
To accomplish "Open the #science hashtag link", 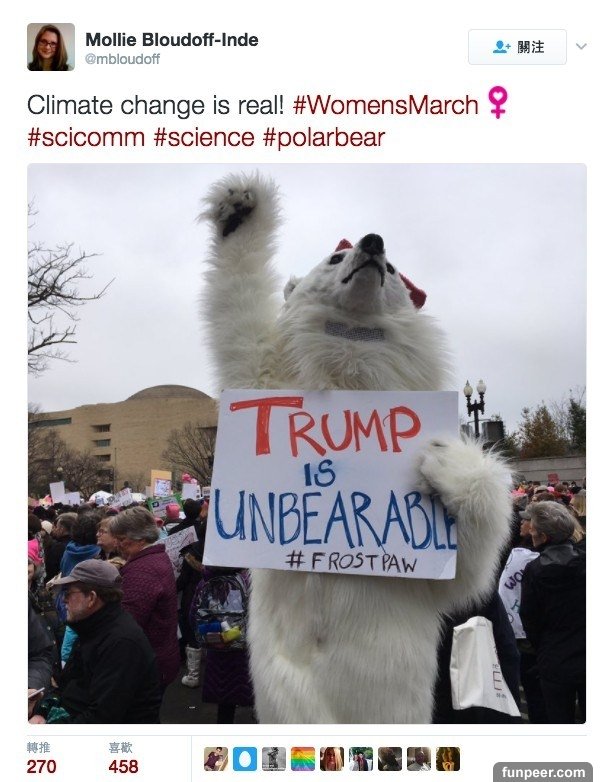I will coord(204,137).
